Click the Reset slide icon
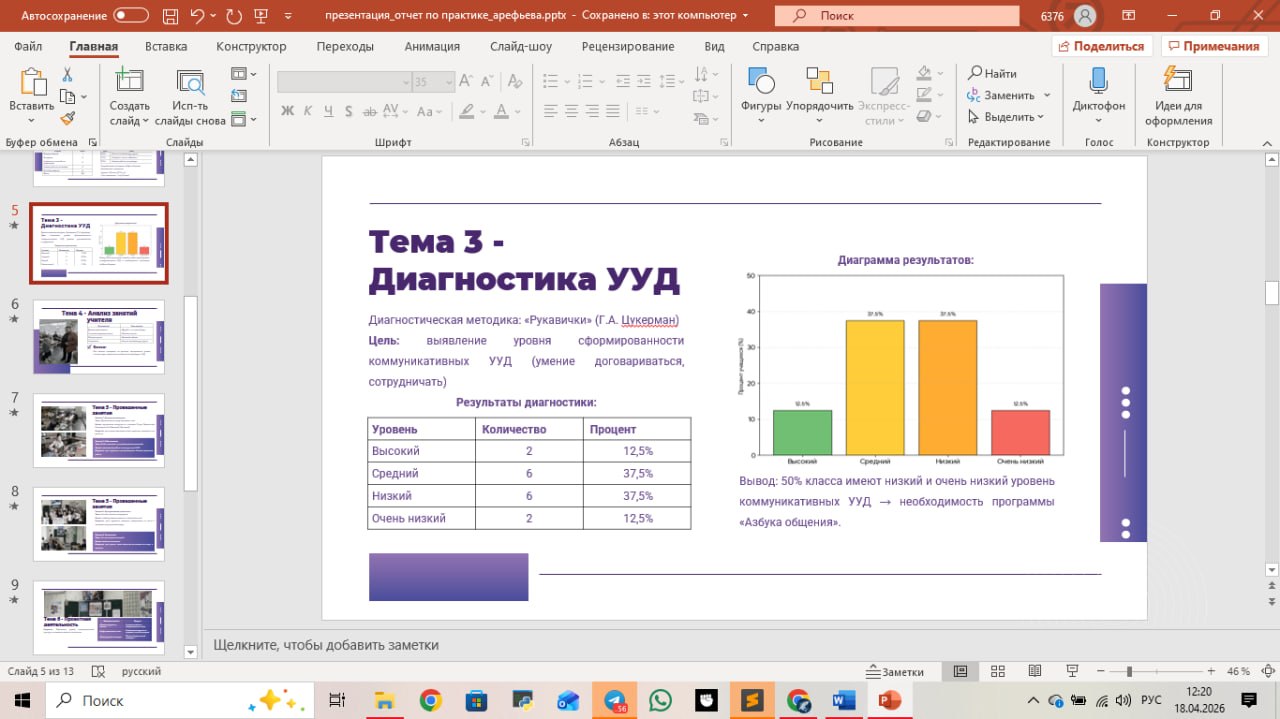Screen dimensions: 1280x719 tap(238, 97)
